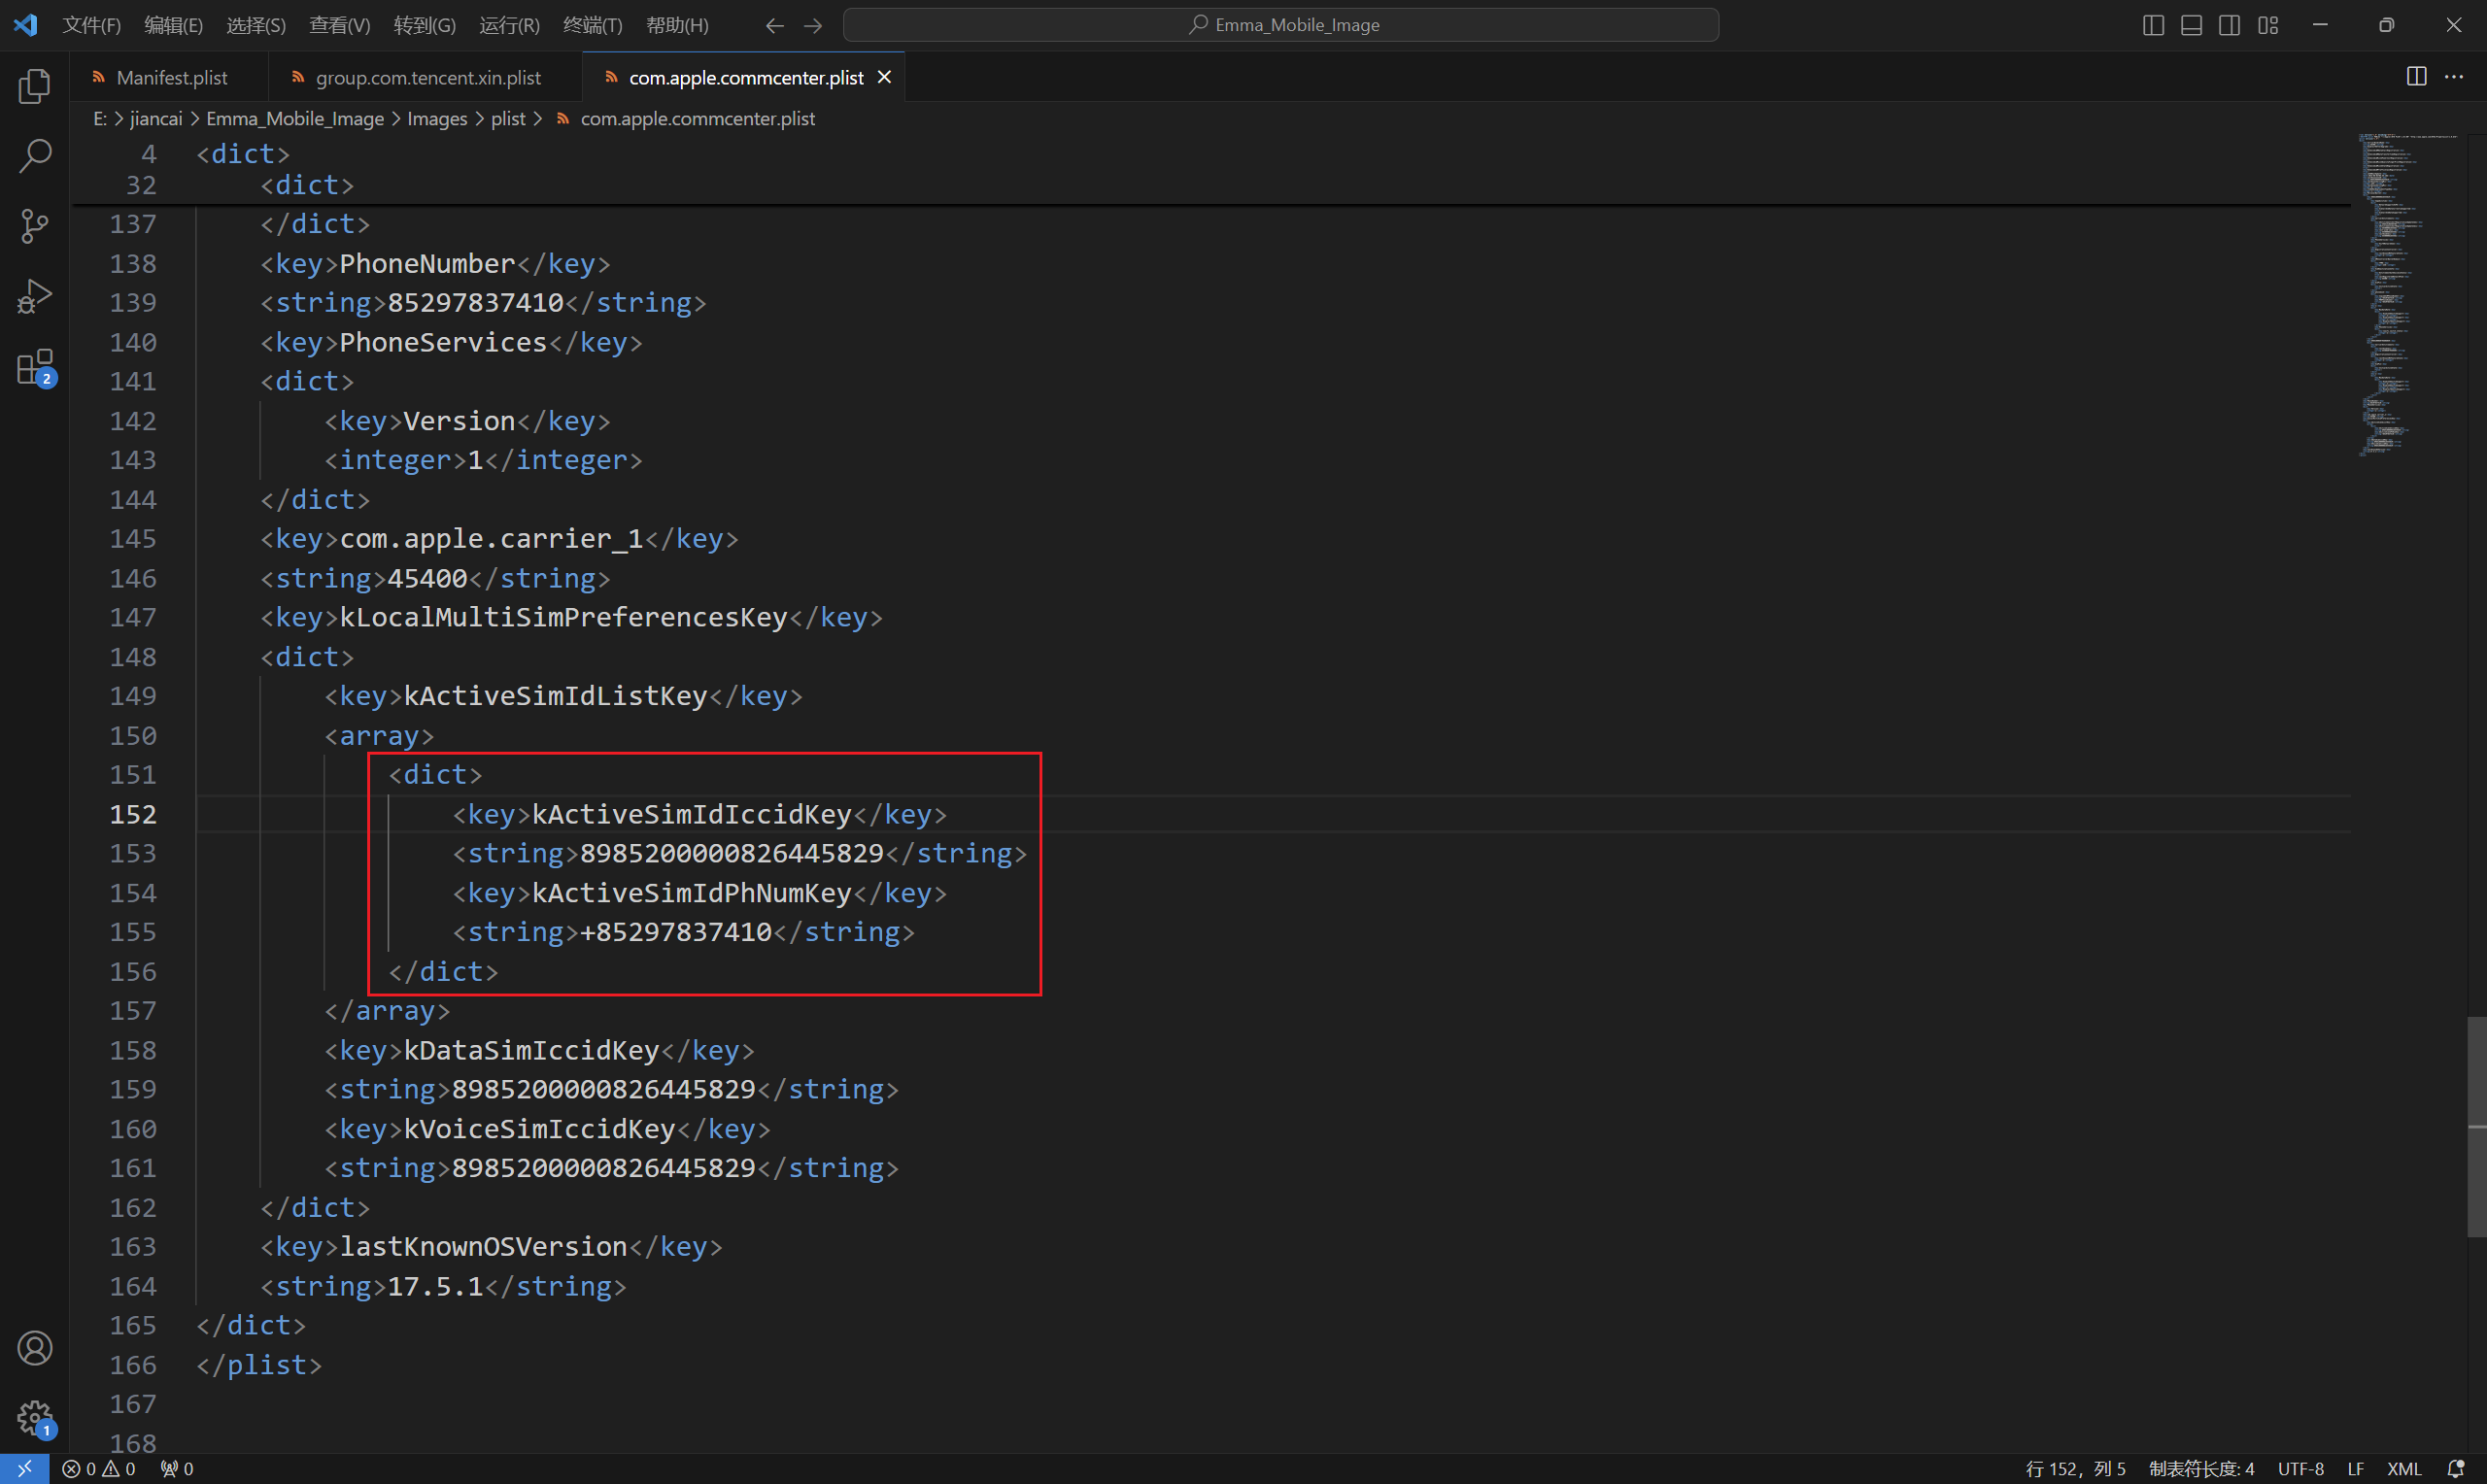
Task: Open notifications from the bell icon
Action: 2455,1468
